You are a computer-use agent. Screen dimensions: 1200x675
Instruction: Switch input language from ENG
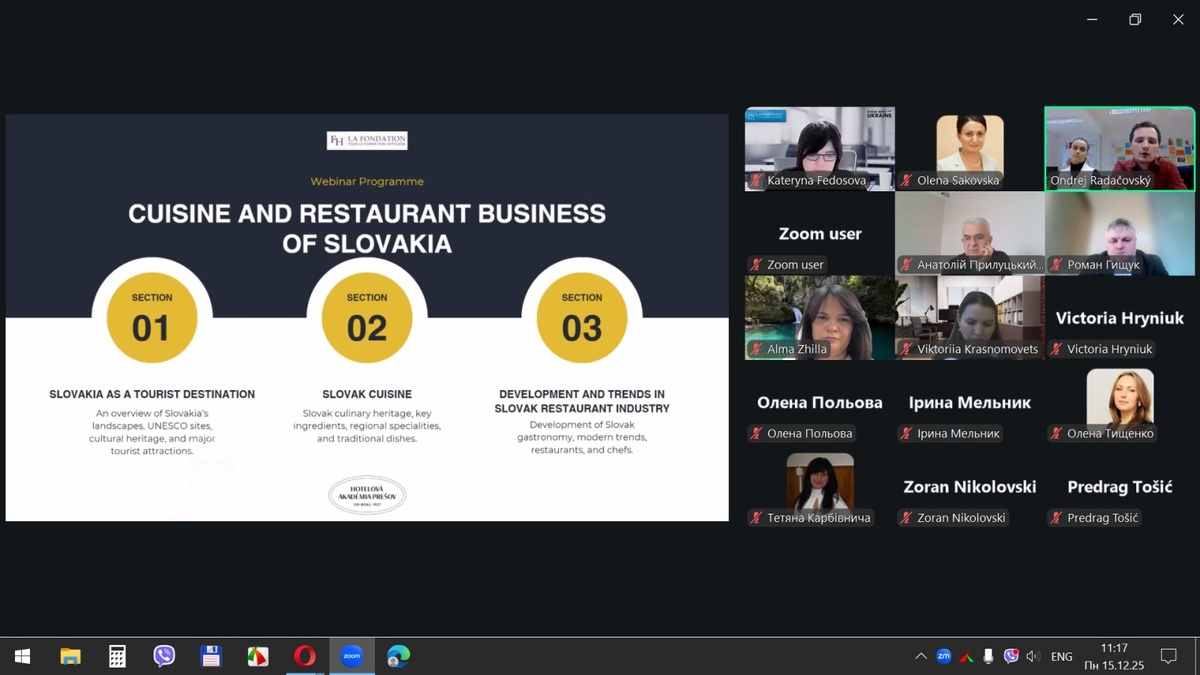[1062, 656]
